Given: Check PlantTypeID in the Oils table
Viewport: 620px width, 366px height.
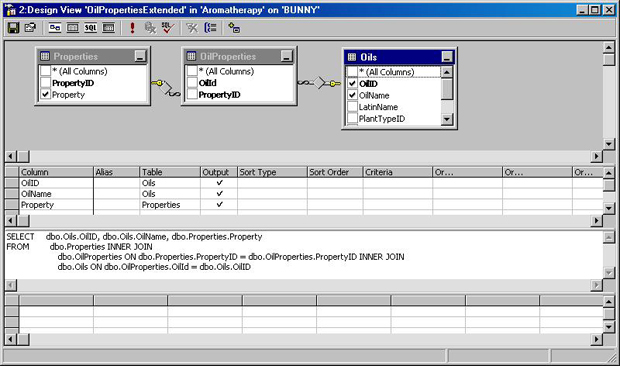Looking at the screenshot, I should click(352, 119).
